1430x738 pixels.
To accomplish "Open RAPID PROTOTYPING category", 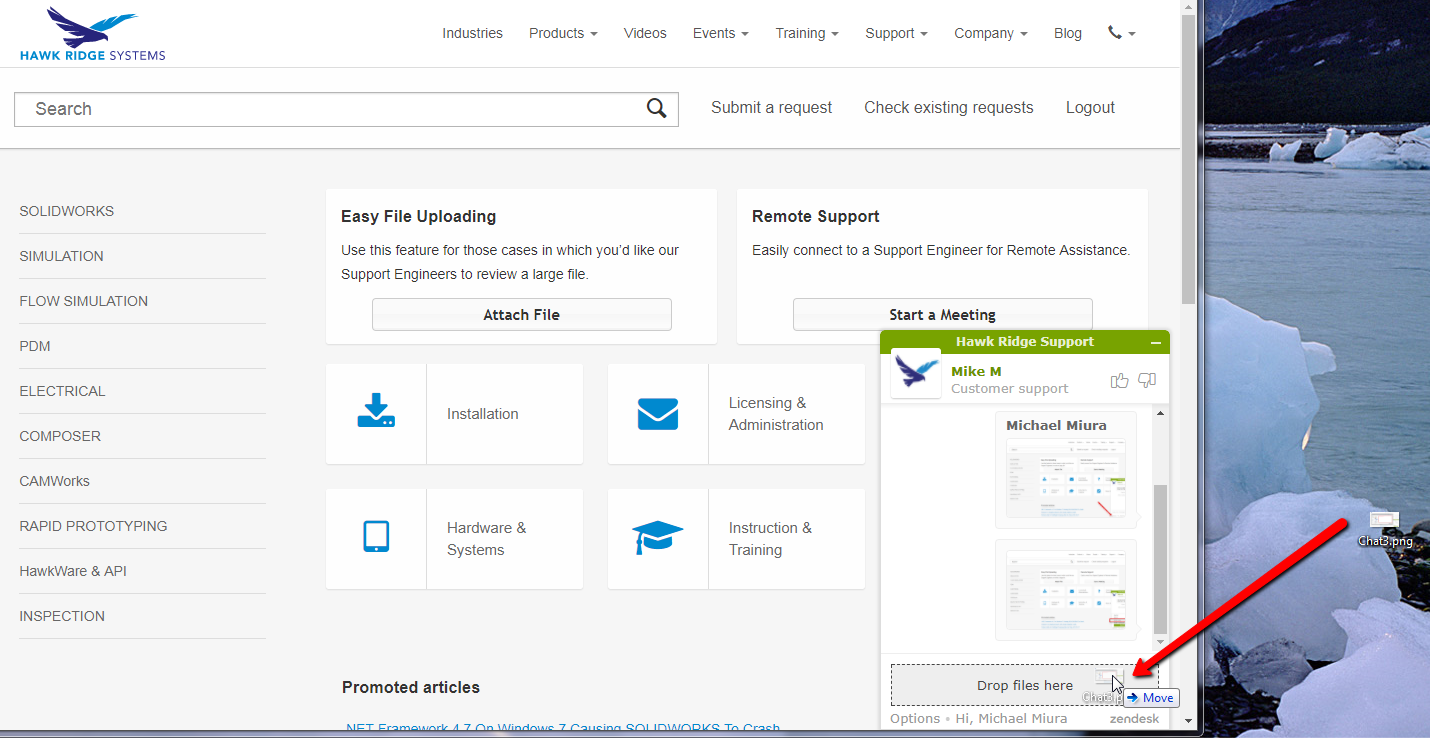I will coord(93,526).
